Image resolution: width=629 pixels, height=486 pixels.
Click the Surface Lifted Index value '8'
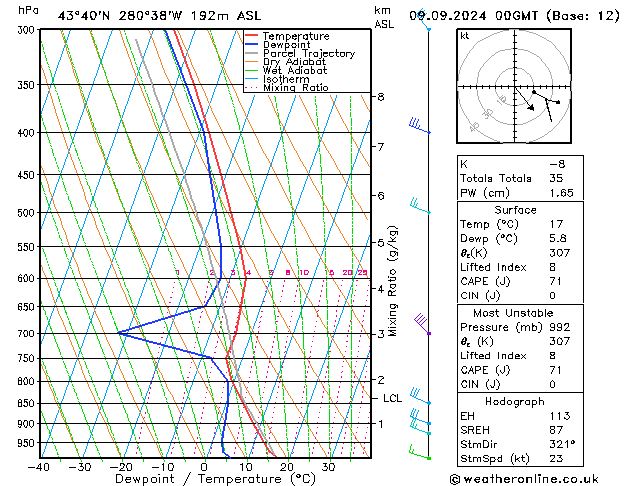pyautogui.click(x=552, y=267)
